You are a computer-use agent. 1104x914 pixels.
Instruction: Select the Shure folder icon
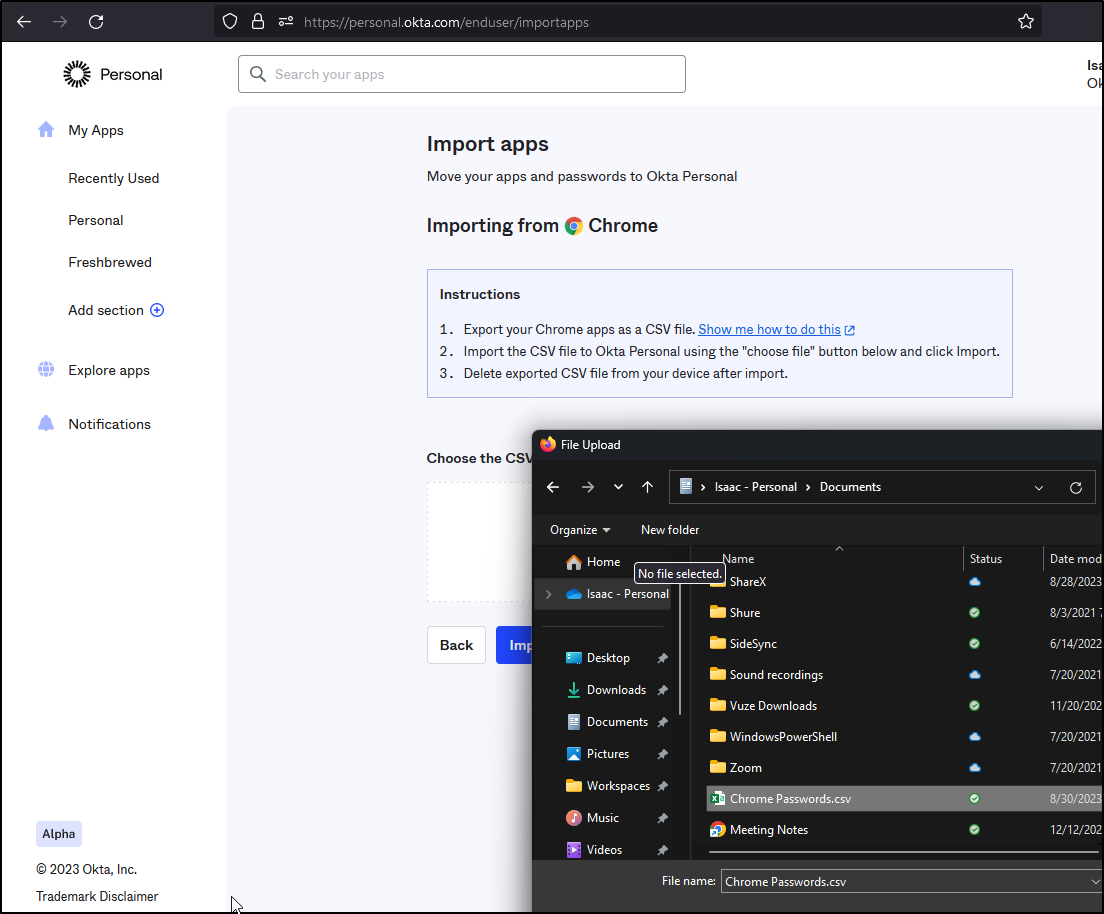pos(717,612)
